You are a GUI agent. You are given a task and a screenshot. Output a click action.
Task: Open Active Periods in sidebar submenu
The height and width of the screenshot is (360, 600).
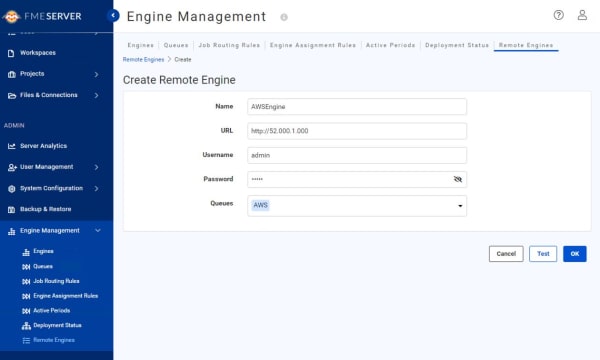52,311
